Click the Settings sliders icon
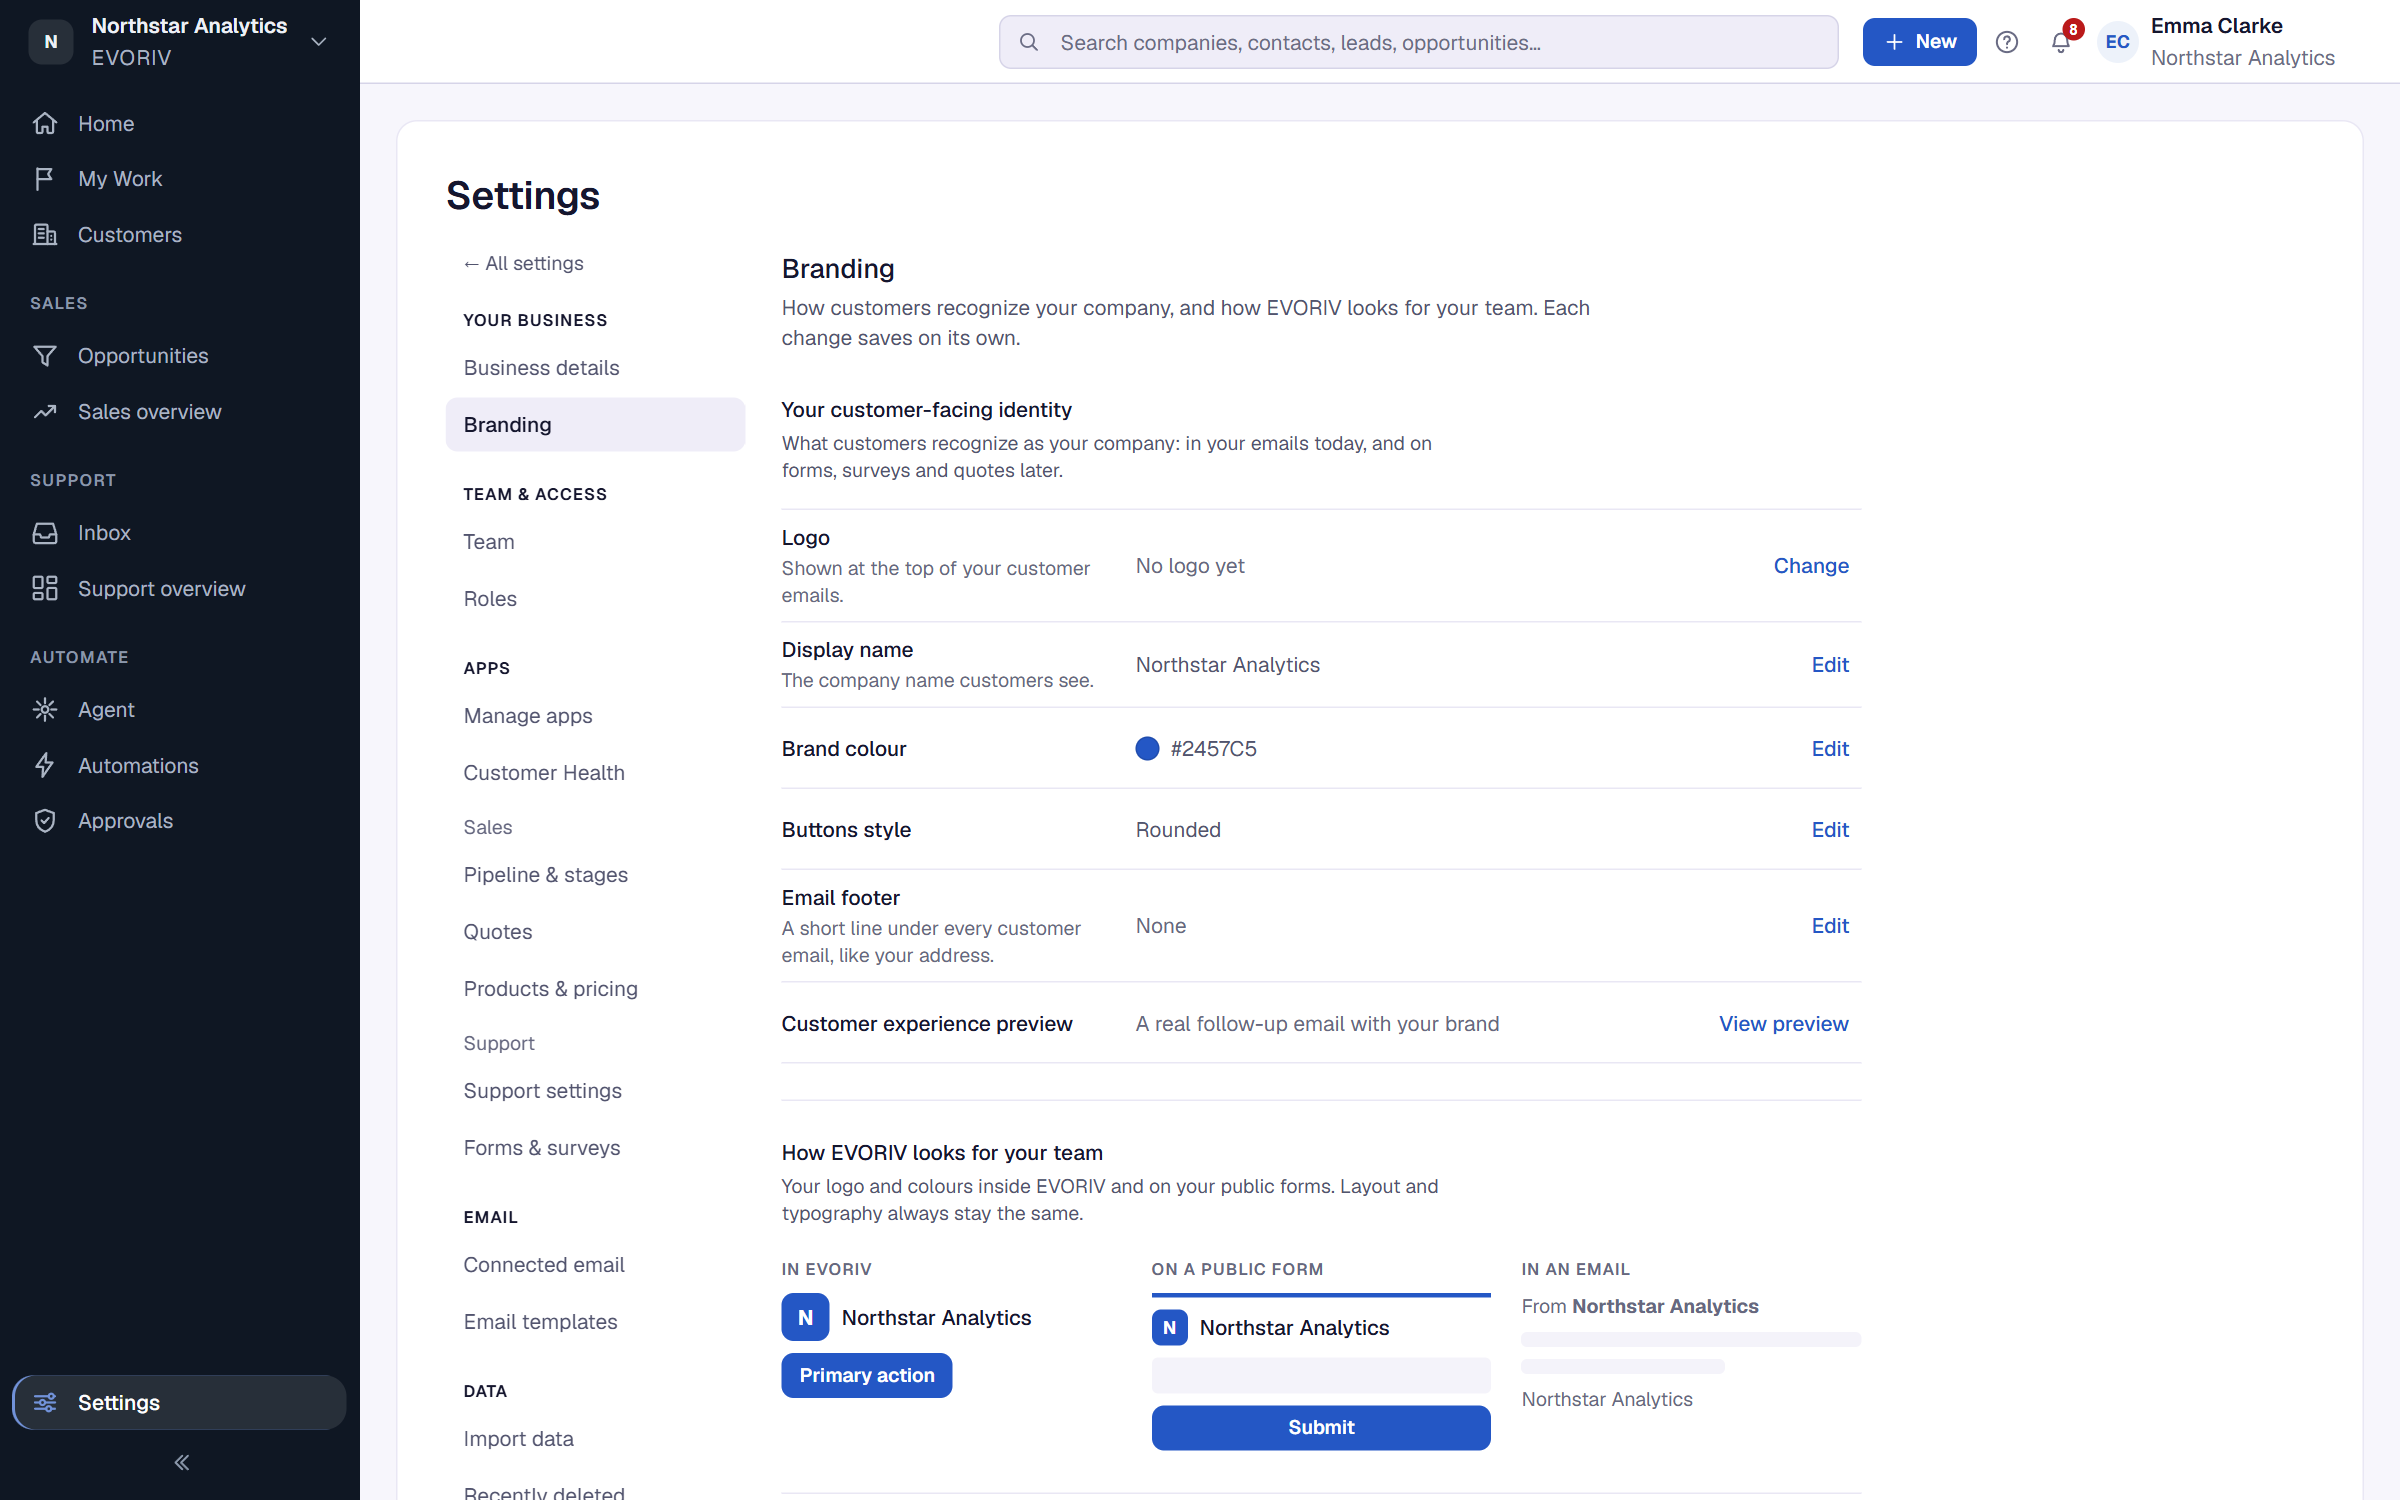This screenshot has height=1500, width=2400. tap(45, 1403)
